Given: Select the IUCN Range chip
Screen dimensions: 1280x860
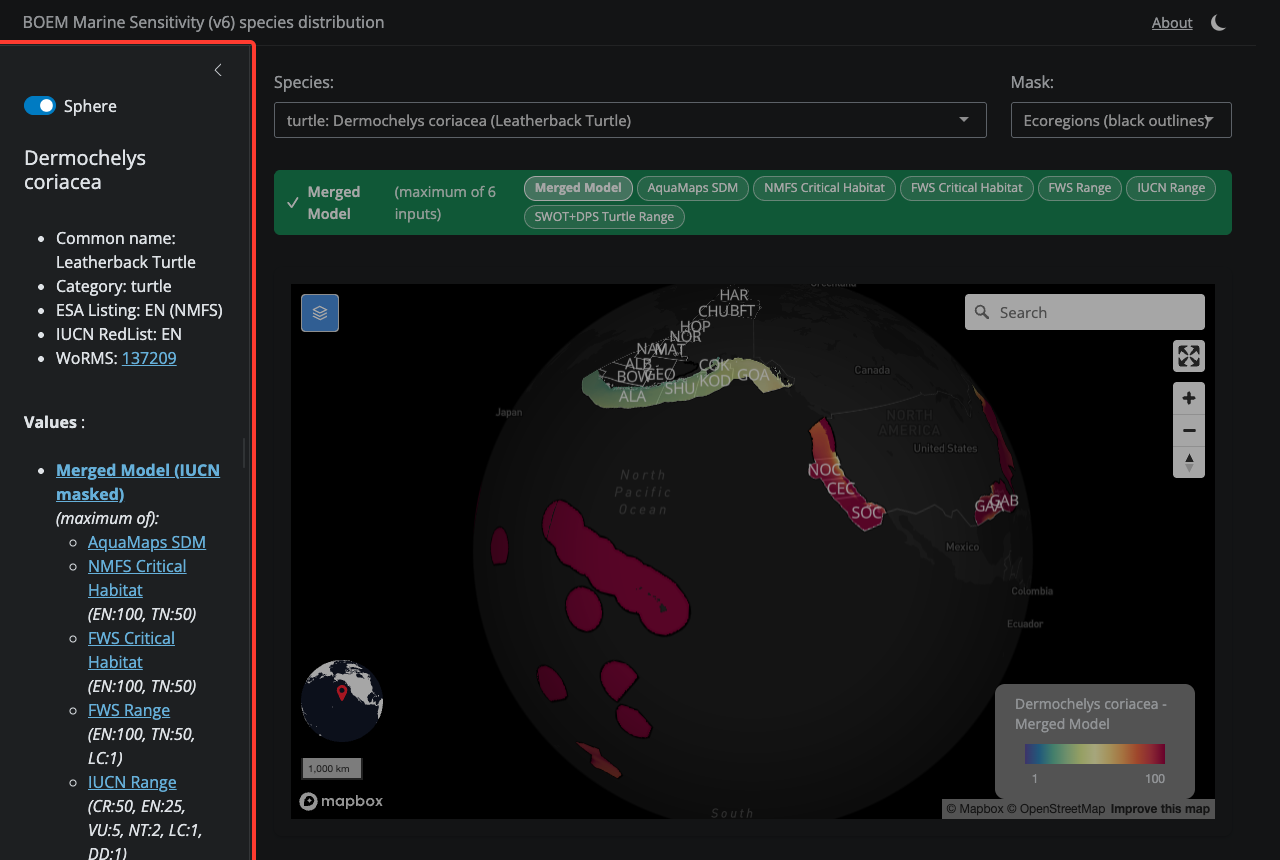Looking at the screenshot, I should click(x=1171, y=187).
